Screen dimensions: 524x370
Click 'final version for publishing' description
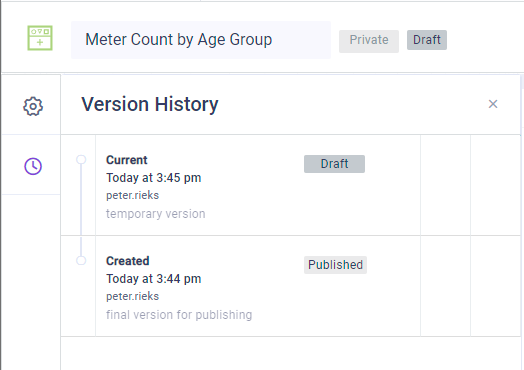tap(179, 315)
